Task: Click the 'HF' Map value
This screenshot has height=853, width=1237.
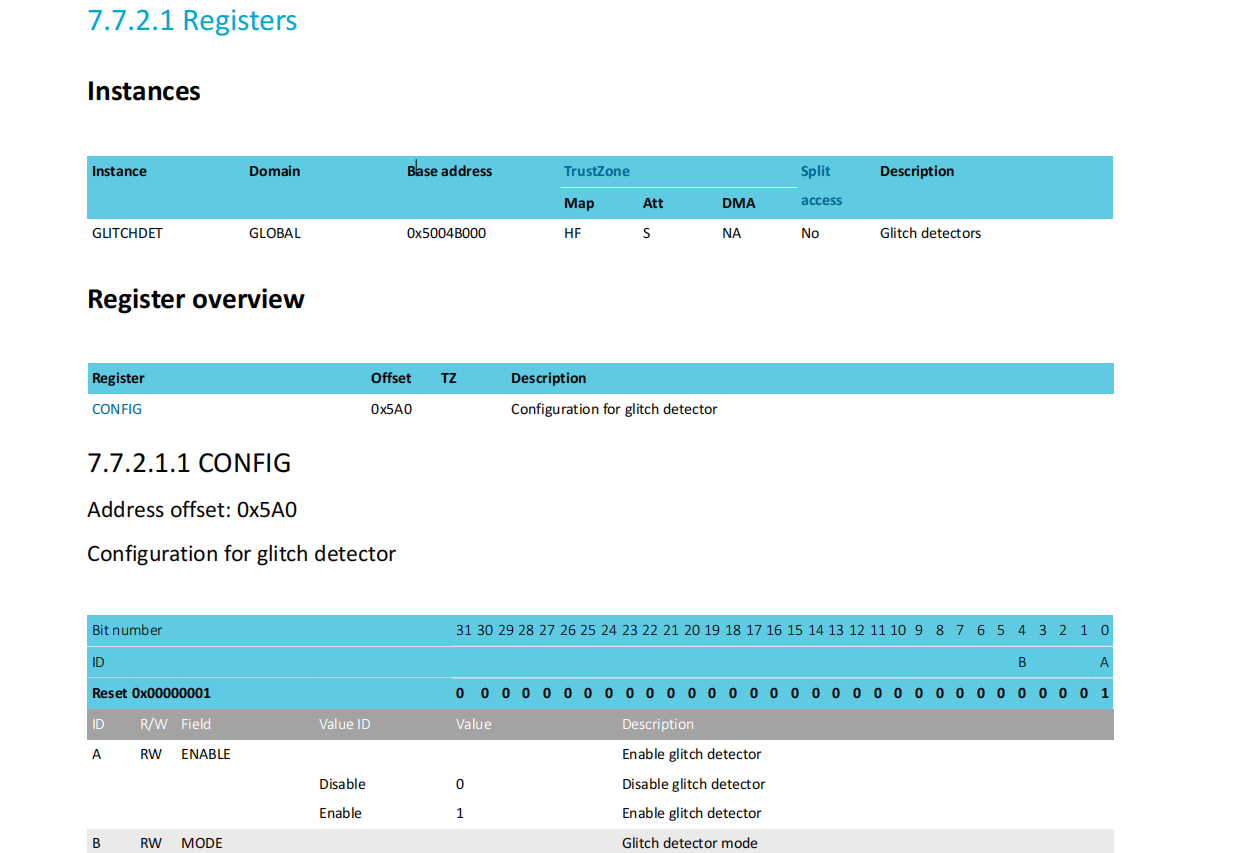Action: [x=573, y=233]
